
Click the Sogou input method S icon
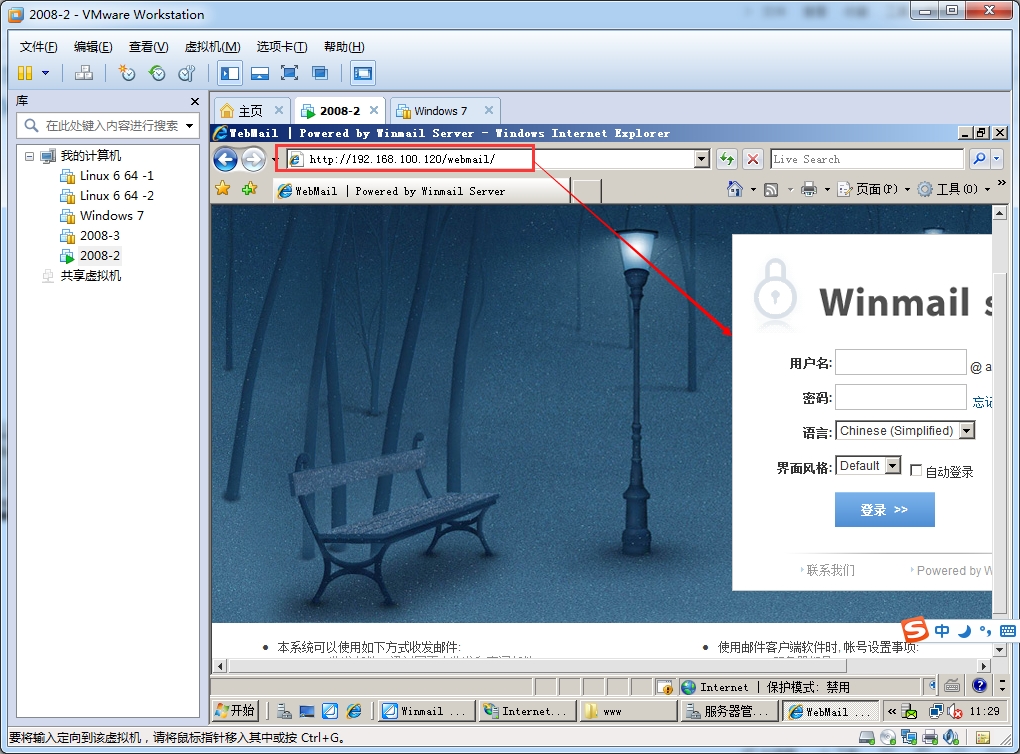(x=915, y=629)
